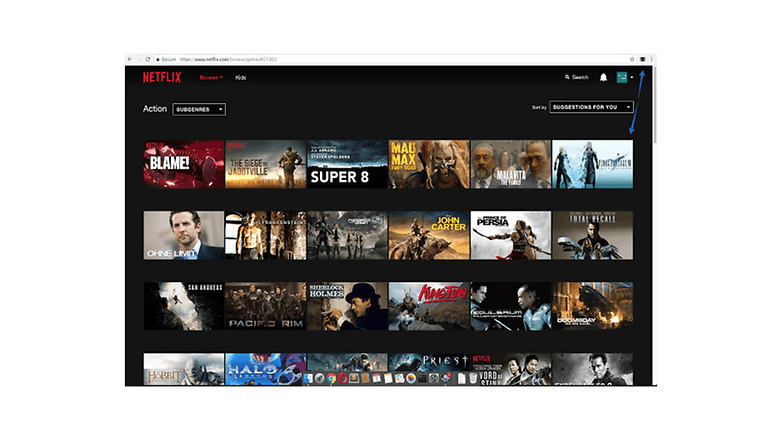Open the soldiers movie next to John Carter

tap(347, 235)
